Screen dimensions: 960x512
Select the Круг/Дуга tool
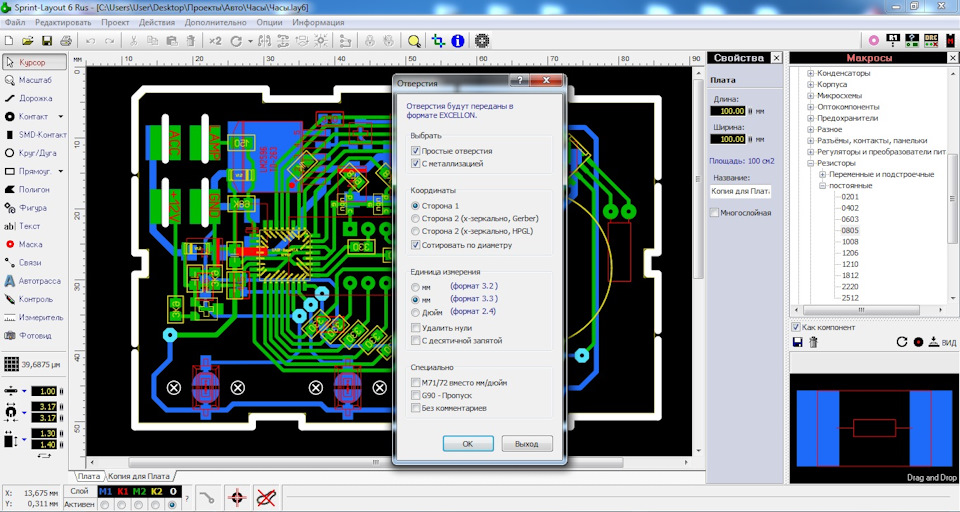pos(34,153)
